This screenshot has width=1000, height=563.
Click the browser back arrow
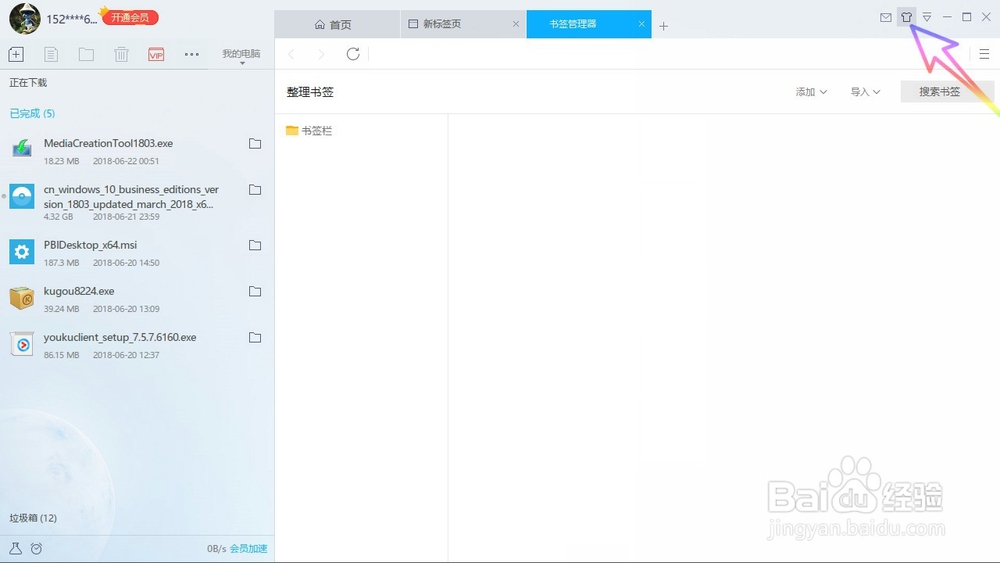(291, 54)
